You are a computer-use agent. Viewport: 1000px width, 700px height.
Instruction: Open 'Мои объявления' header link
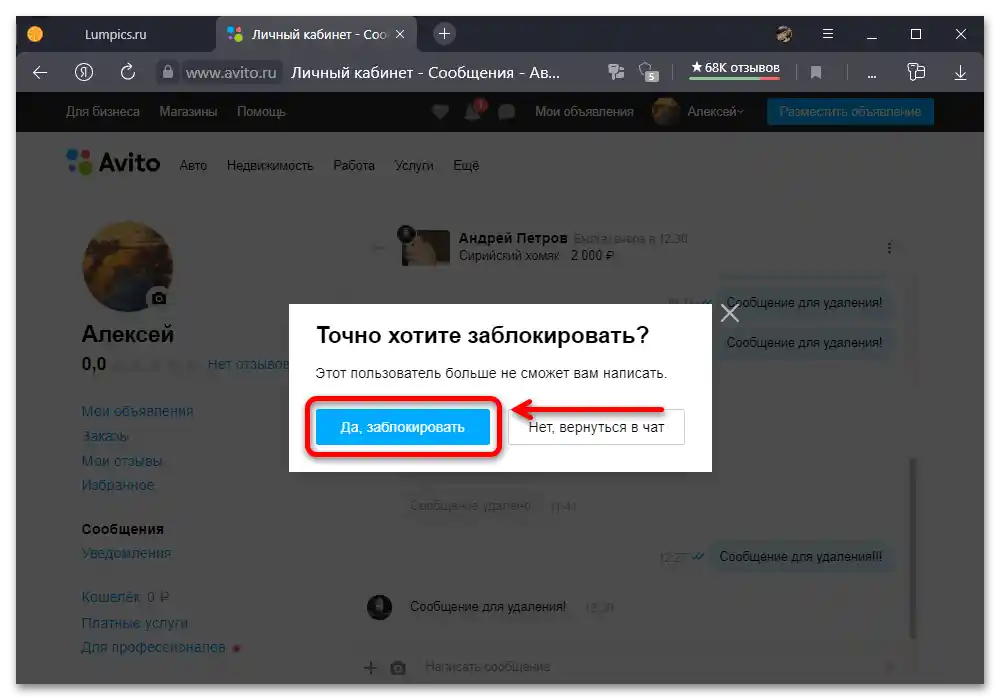tap(584, 112)
